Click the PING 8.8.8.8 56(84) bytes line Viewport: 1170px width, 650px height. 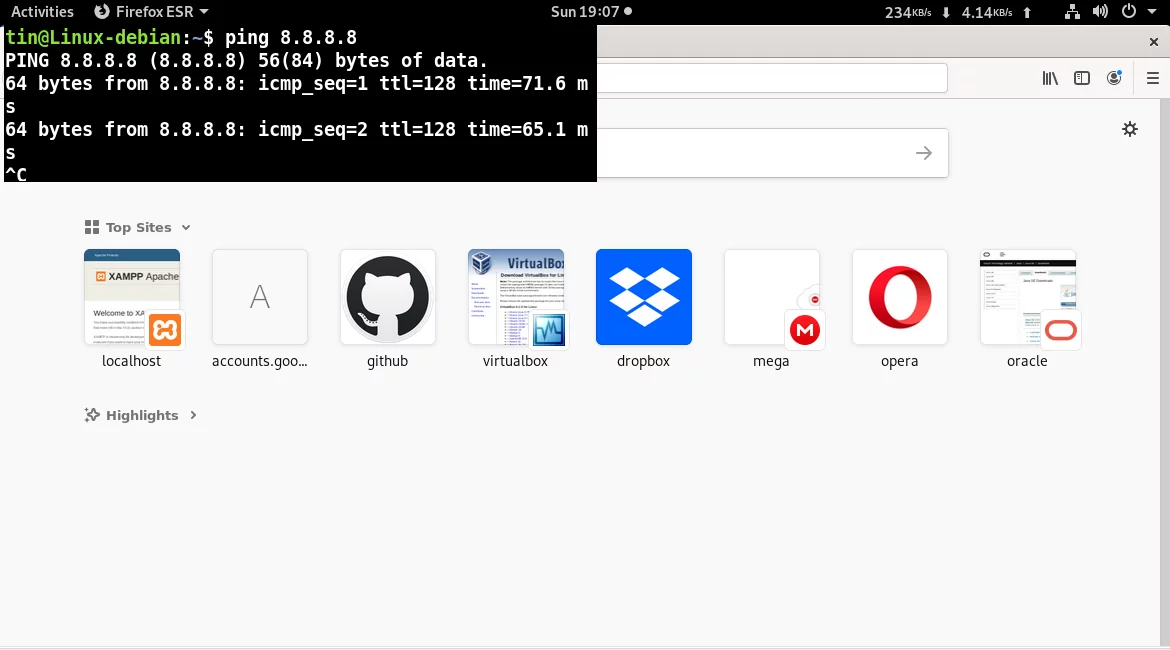[246, 60]
